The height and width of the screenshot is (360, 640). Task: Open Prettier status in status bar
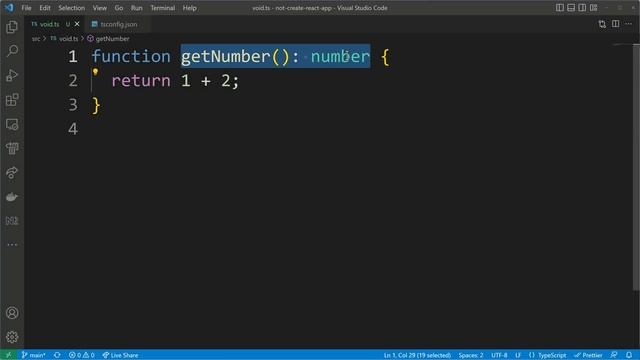pyautogui.click(x=588, y=355)
